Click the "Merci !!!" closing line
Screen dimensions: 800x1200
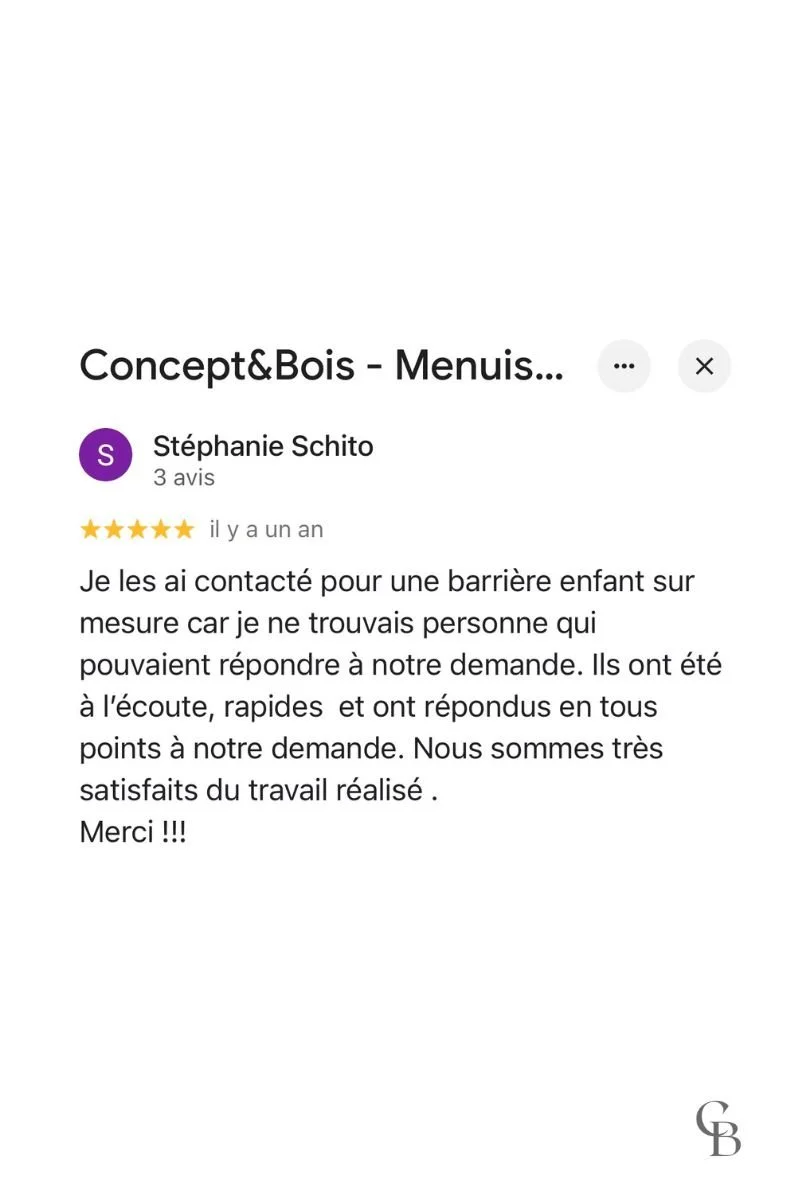[133, 832]
